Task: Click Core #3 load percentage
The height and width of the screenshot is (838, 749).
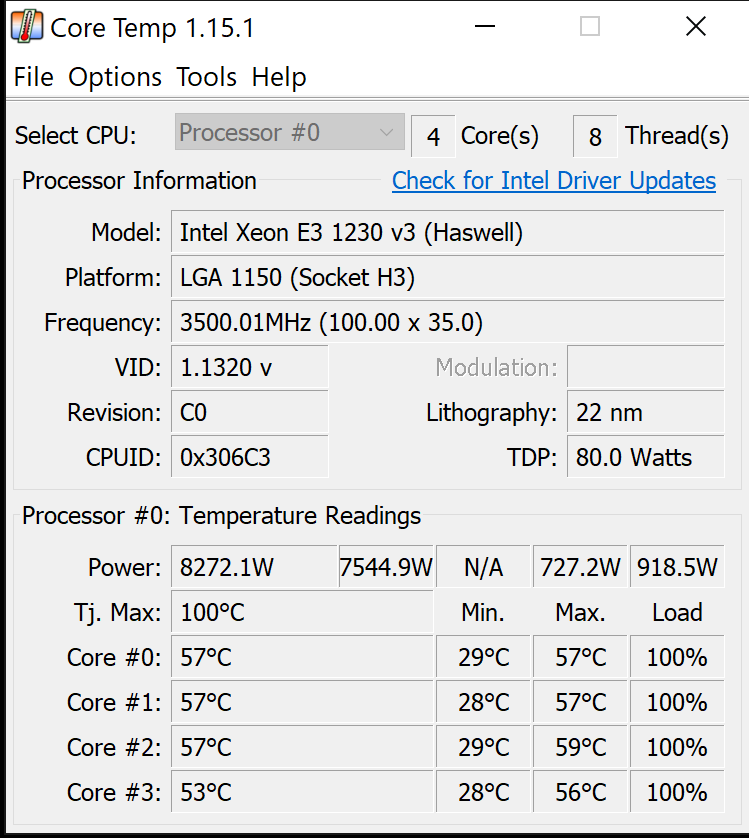Action: point(677,792)
